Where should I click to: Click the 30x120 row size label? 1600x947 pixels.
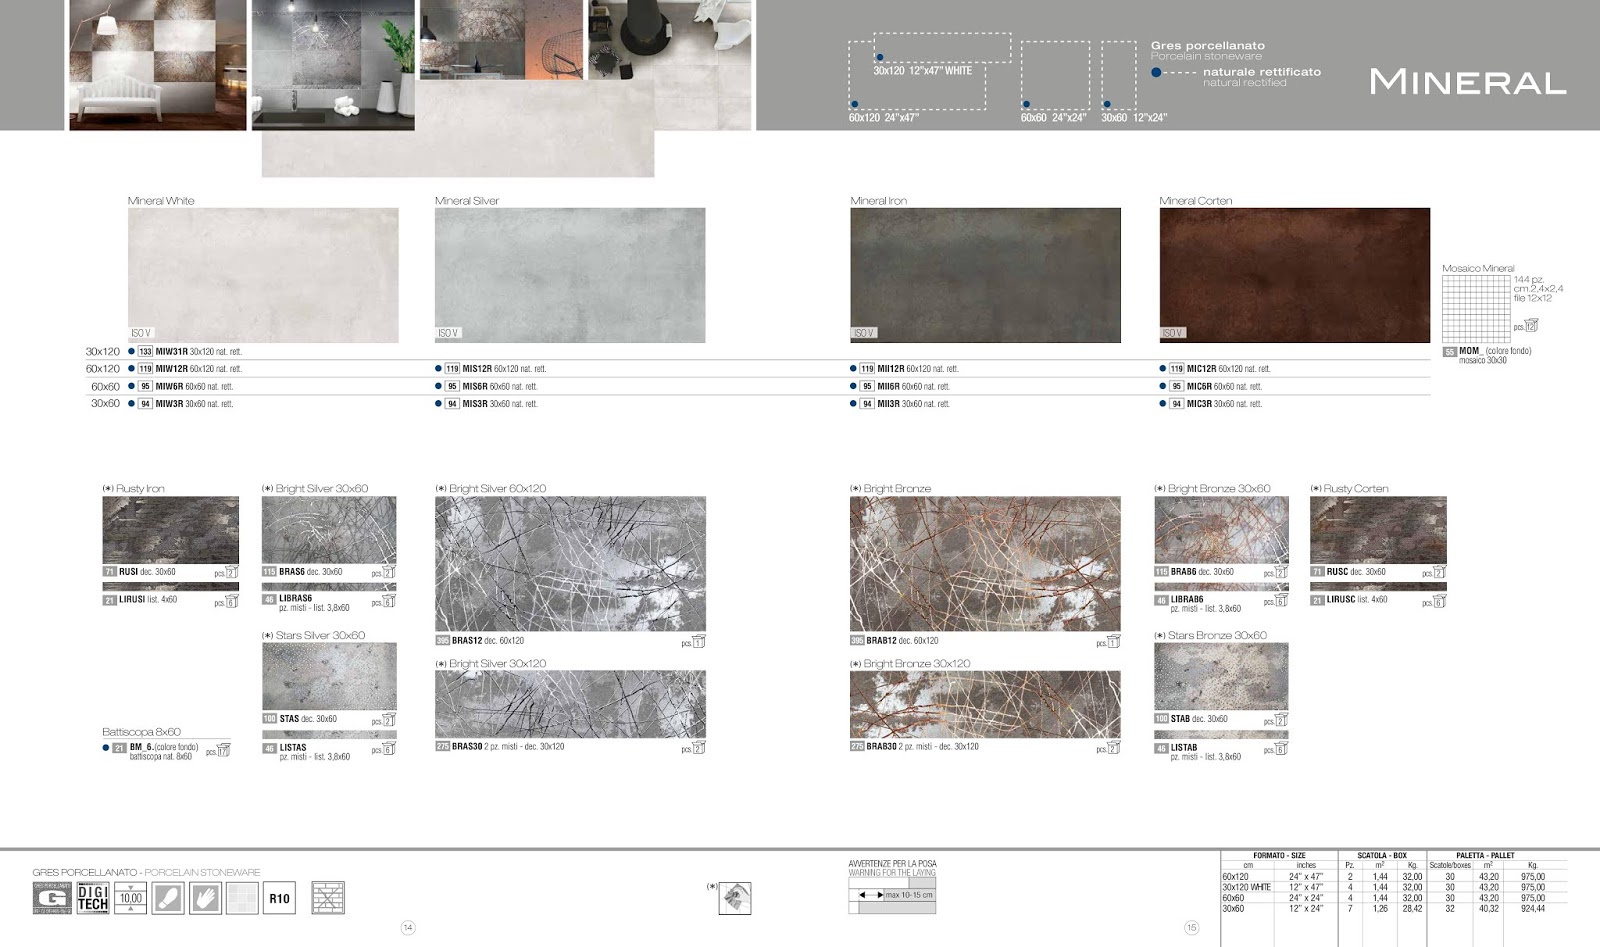coord(103,352)
